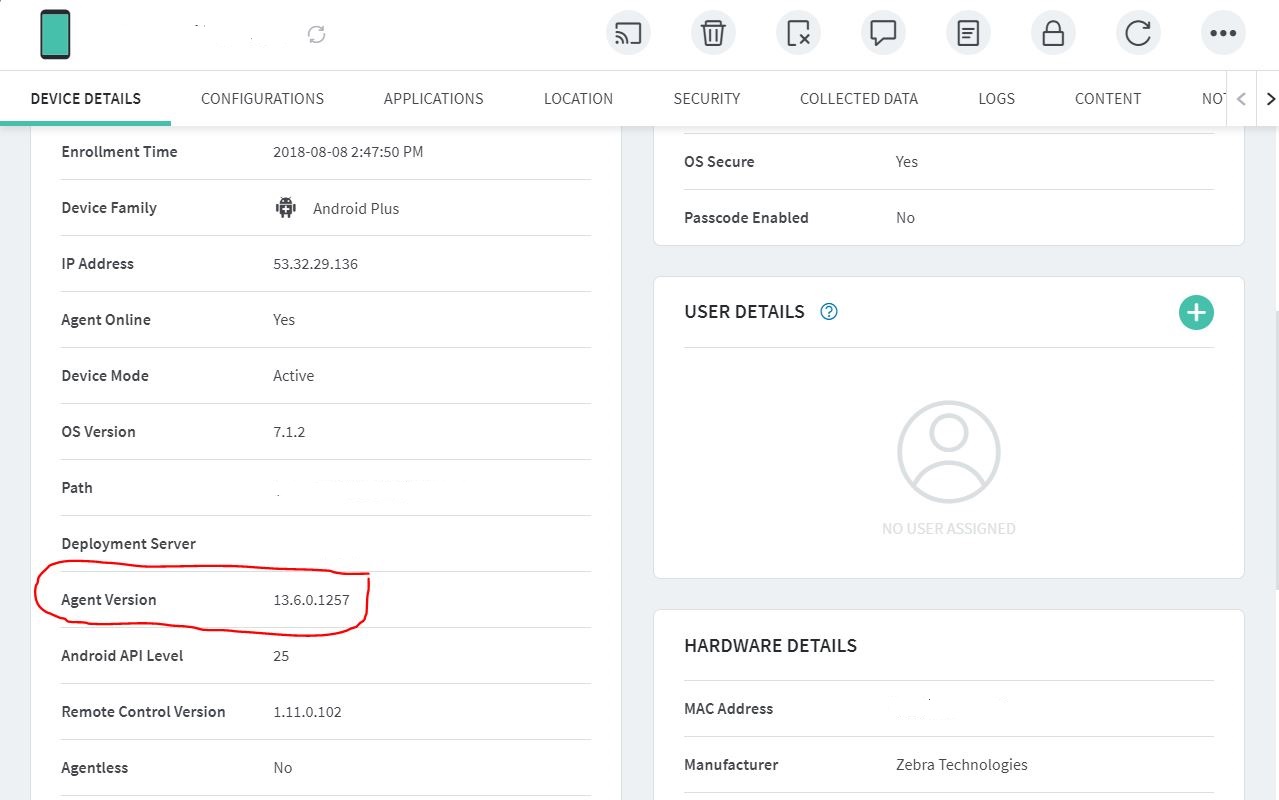Open the Applications tab
Viewport: 1279px width, 800px height.
433,99
